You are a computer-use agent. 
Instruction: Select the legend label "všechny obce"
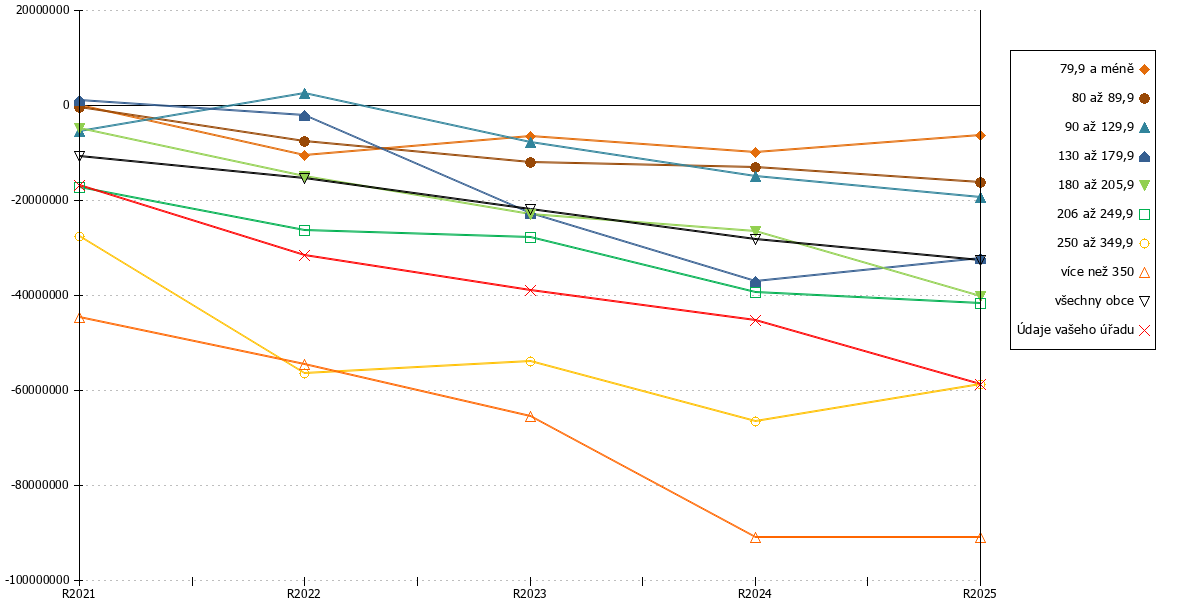1094,301
